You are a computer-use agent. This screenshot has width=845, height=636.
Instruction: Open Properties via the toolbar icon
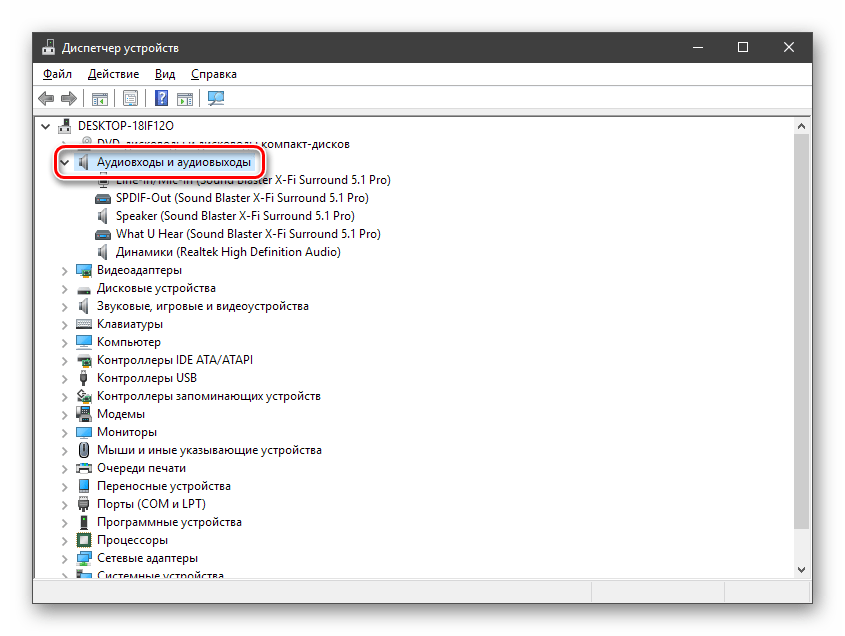pyautogui.click(x=130, y=98)
